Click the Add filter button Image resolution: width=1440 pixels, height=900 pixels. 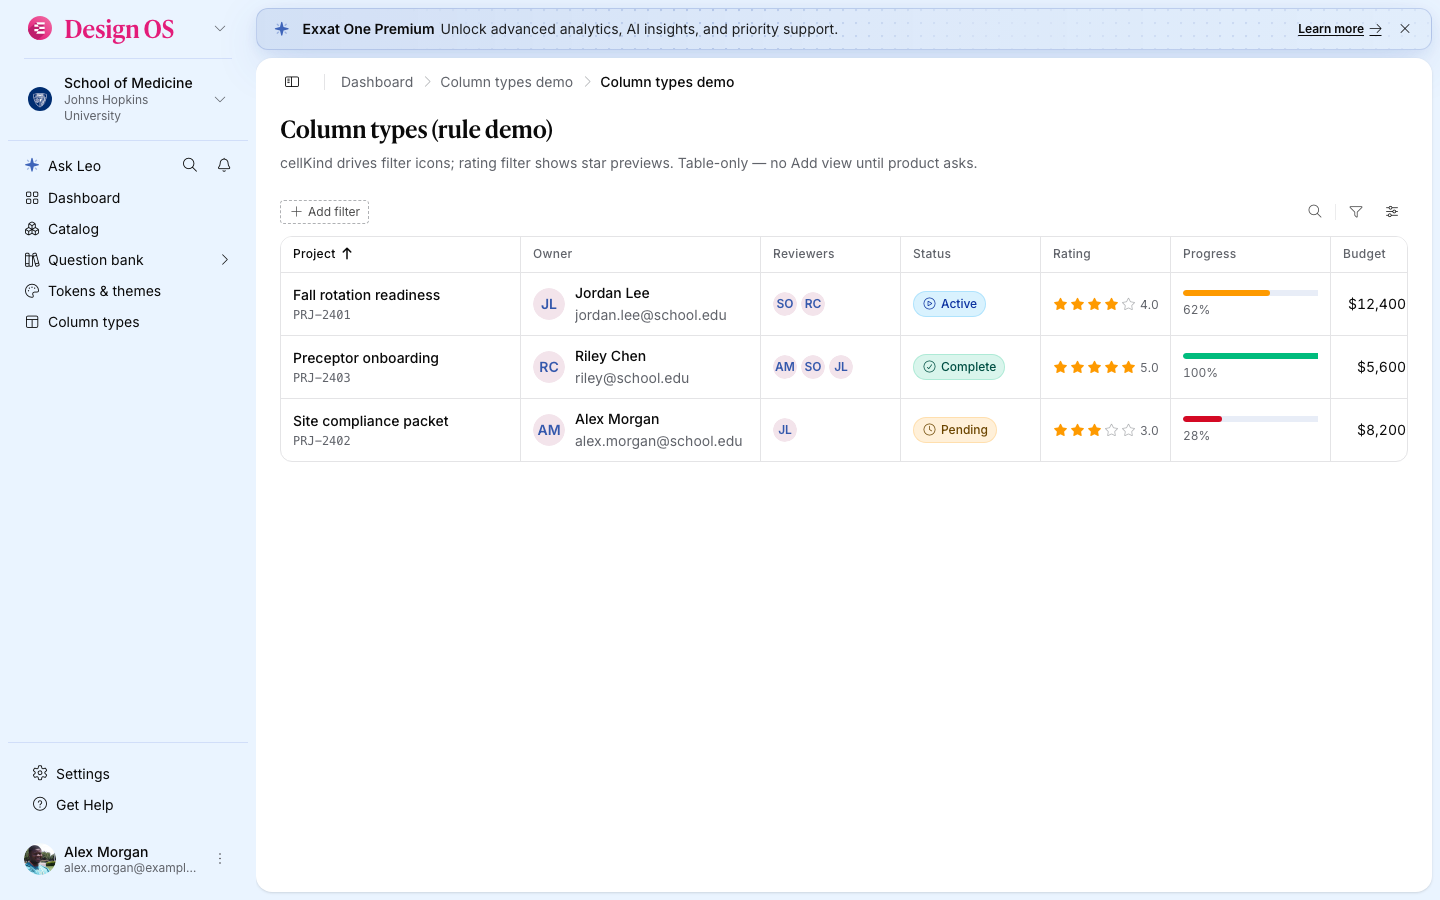click(325, 212)
